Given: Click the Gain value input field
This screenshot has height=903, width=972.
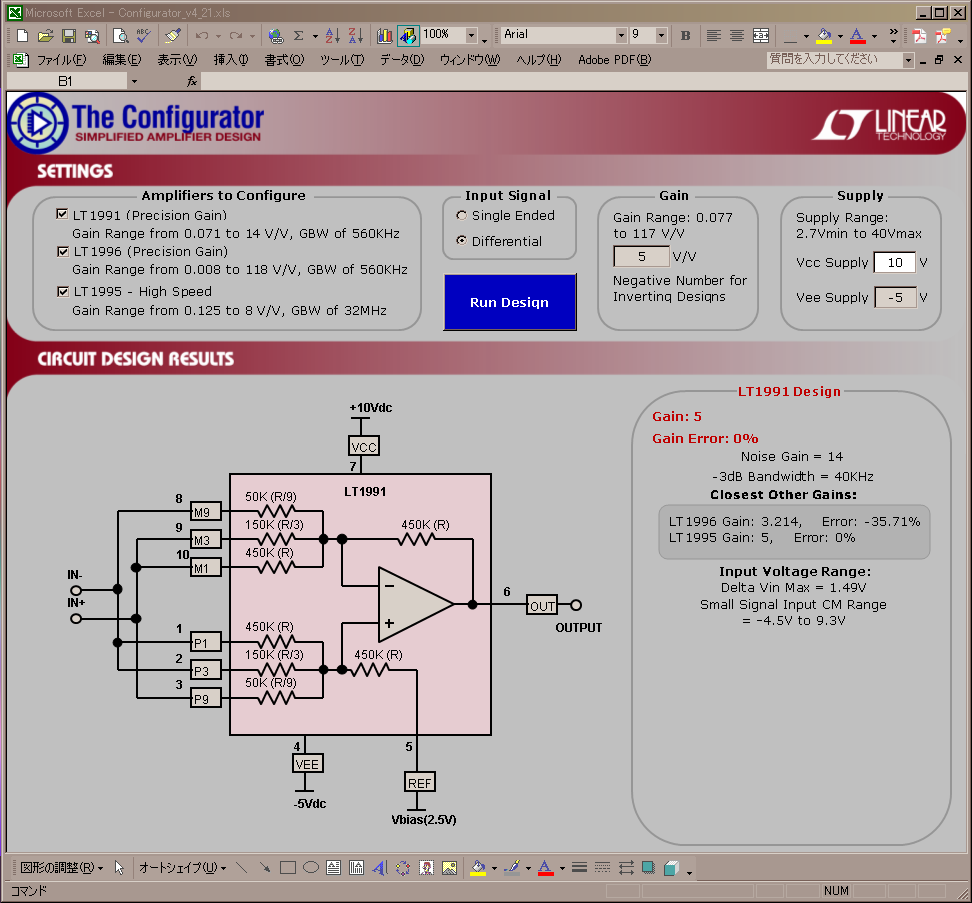Looking at the screenshot, I should [x=642, y=257].
